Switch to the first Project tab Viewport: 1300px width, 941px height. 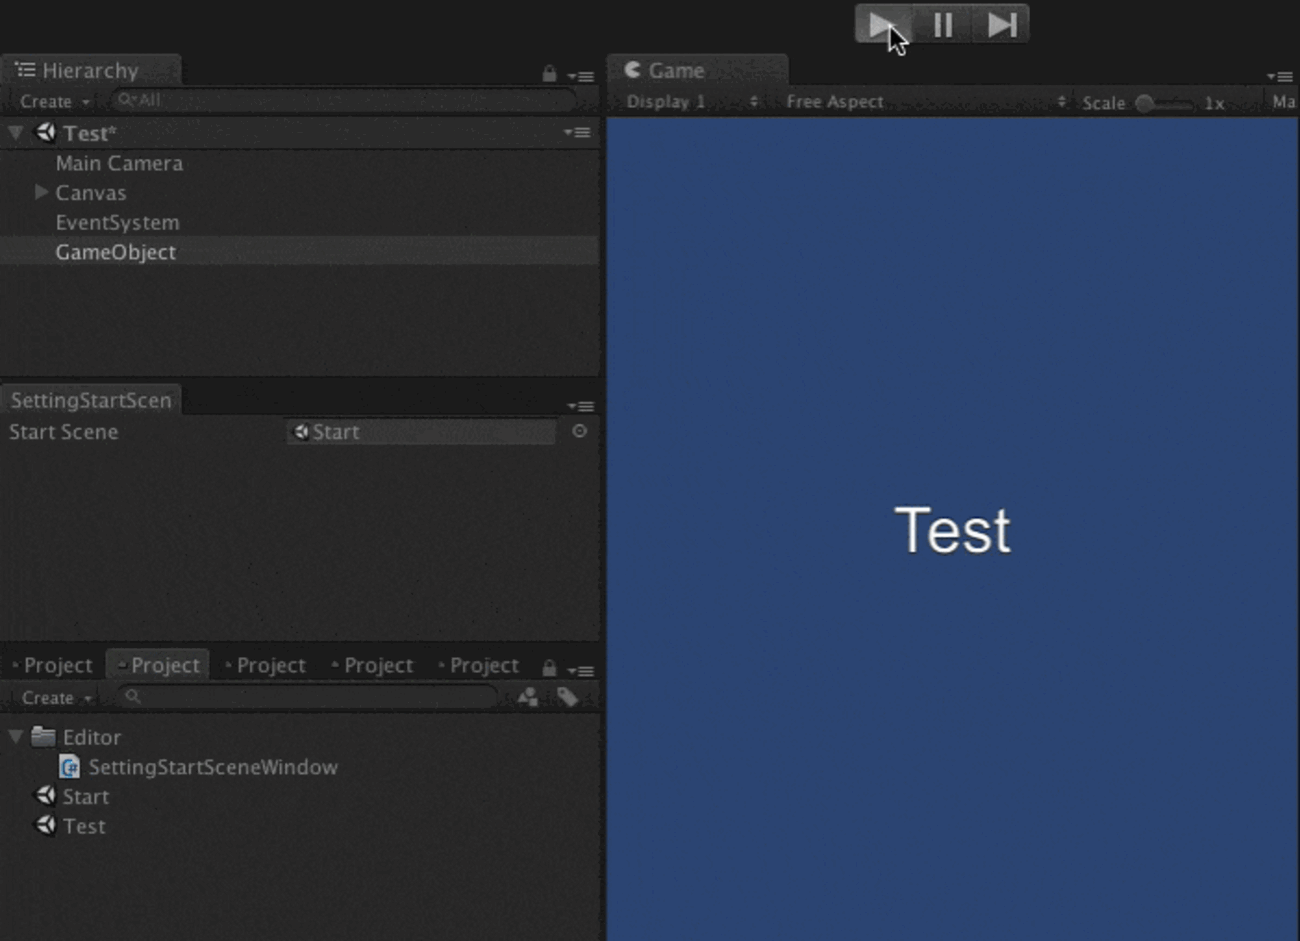click(x=52, y=665)
